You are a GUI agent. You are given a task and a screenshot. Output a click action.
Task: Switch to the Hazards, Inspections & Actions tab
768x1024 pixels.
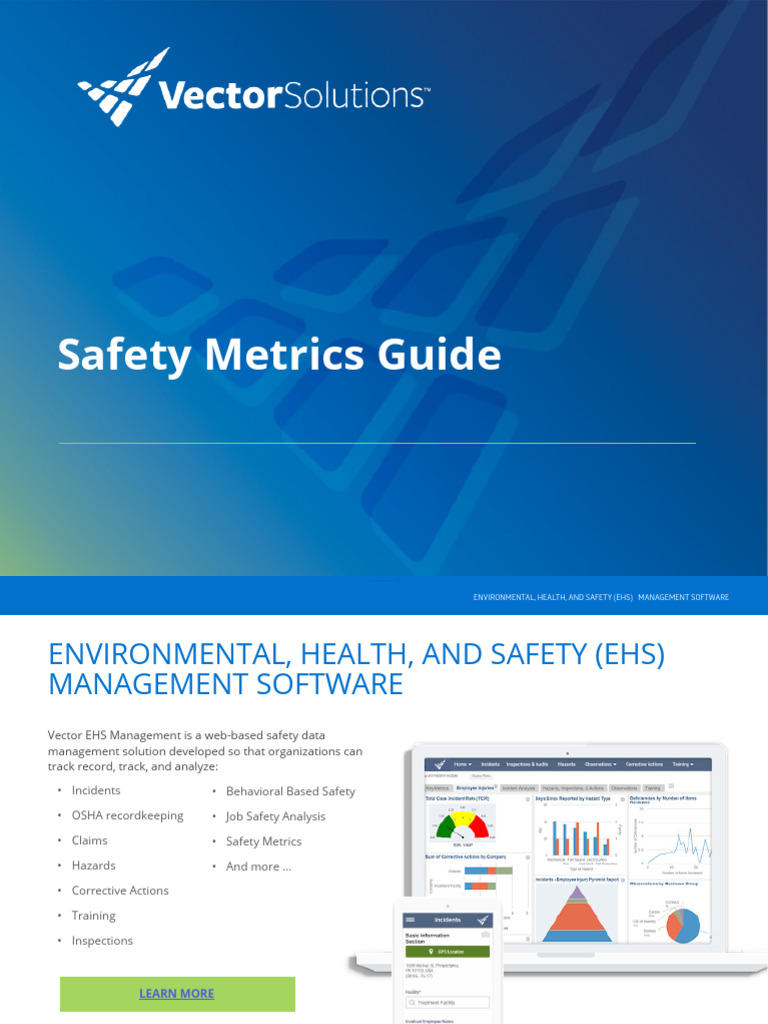574,788
